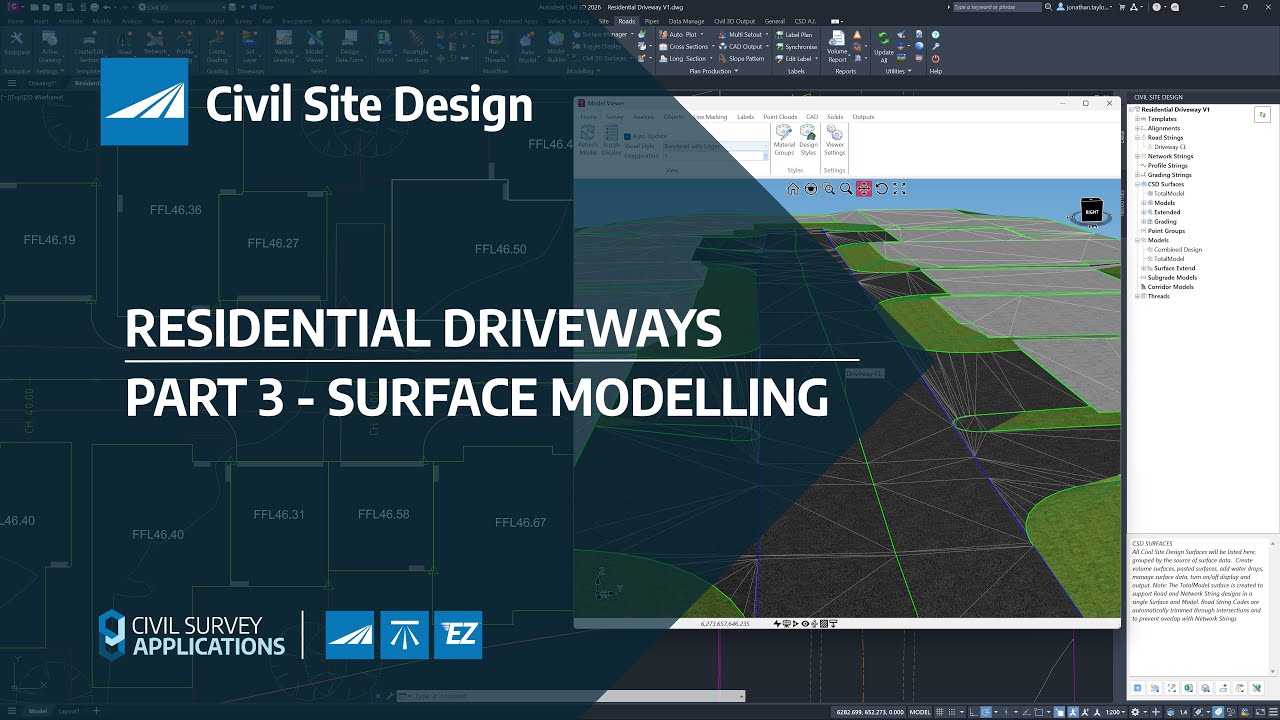The width and height of the screenshot is (1280, 720).
Task: Expand the Surface Extend tree node
Action: click(1144, 268)
